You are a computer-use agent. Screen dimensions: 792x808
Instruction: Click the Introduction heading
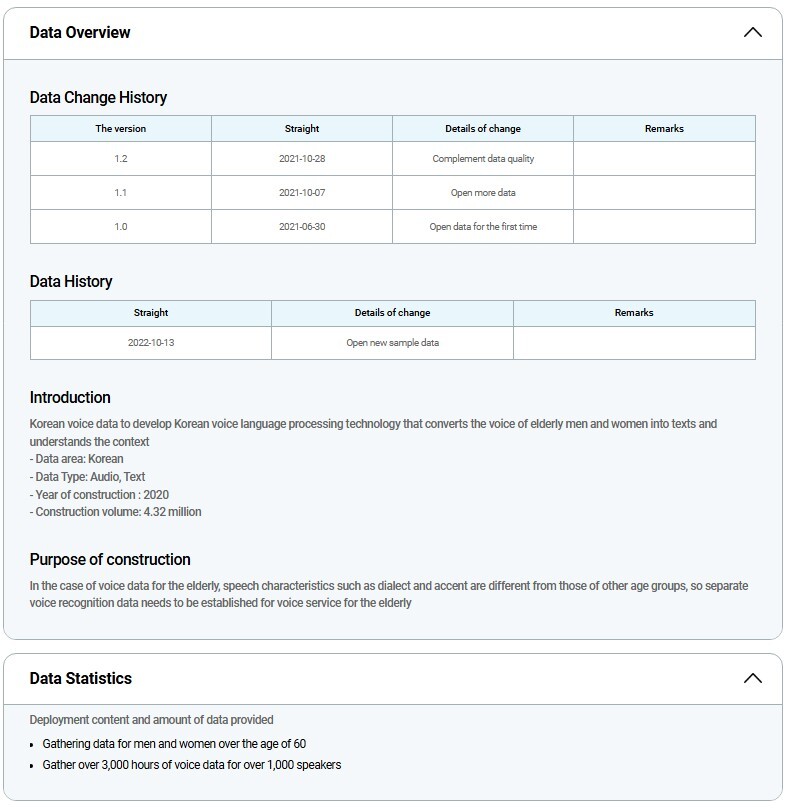click(70, 398)
